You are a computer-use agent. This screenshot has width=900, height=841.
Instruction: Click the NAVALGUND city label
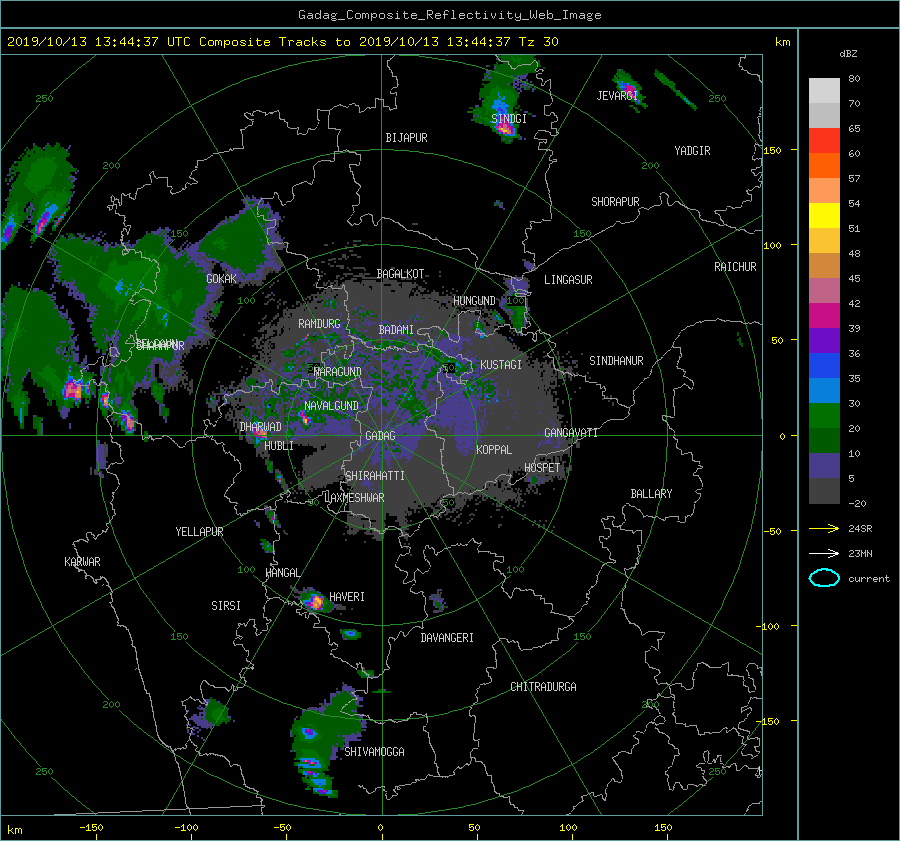click(331, 405)
